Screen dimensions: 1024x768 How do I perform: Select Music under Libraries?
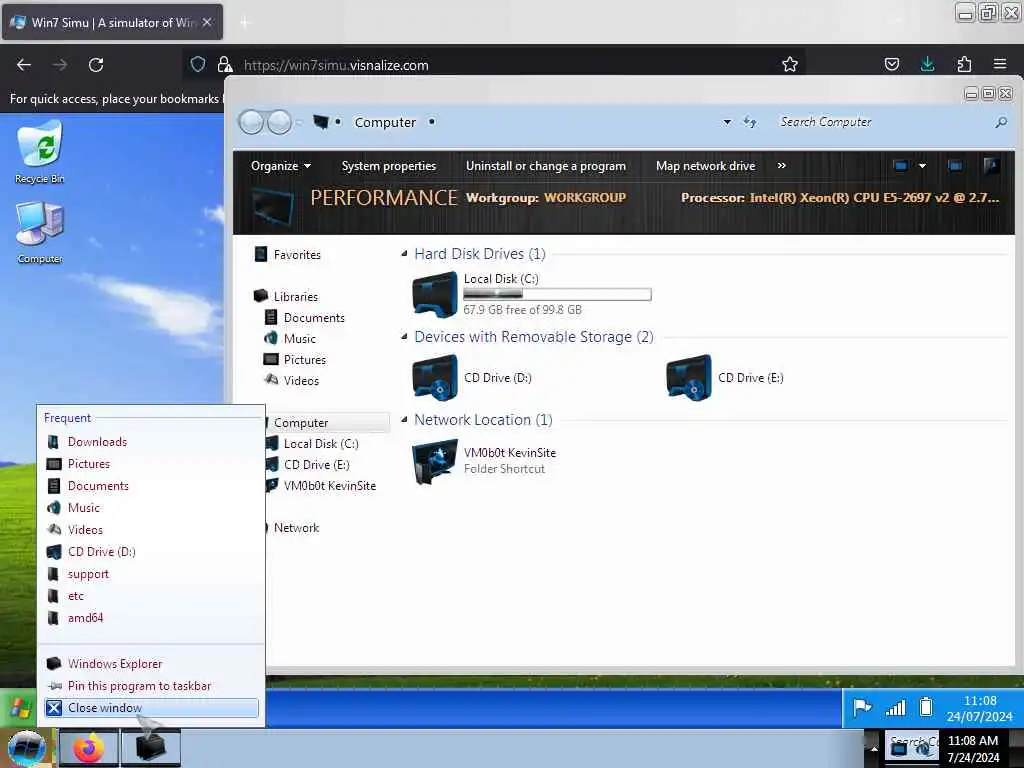pos(299,338)
